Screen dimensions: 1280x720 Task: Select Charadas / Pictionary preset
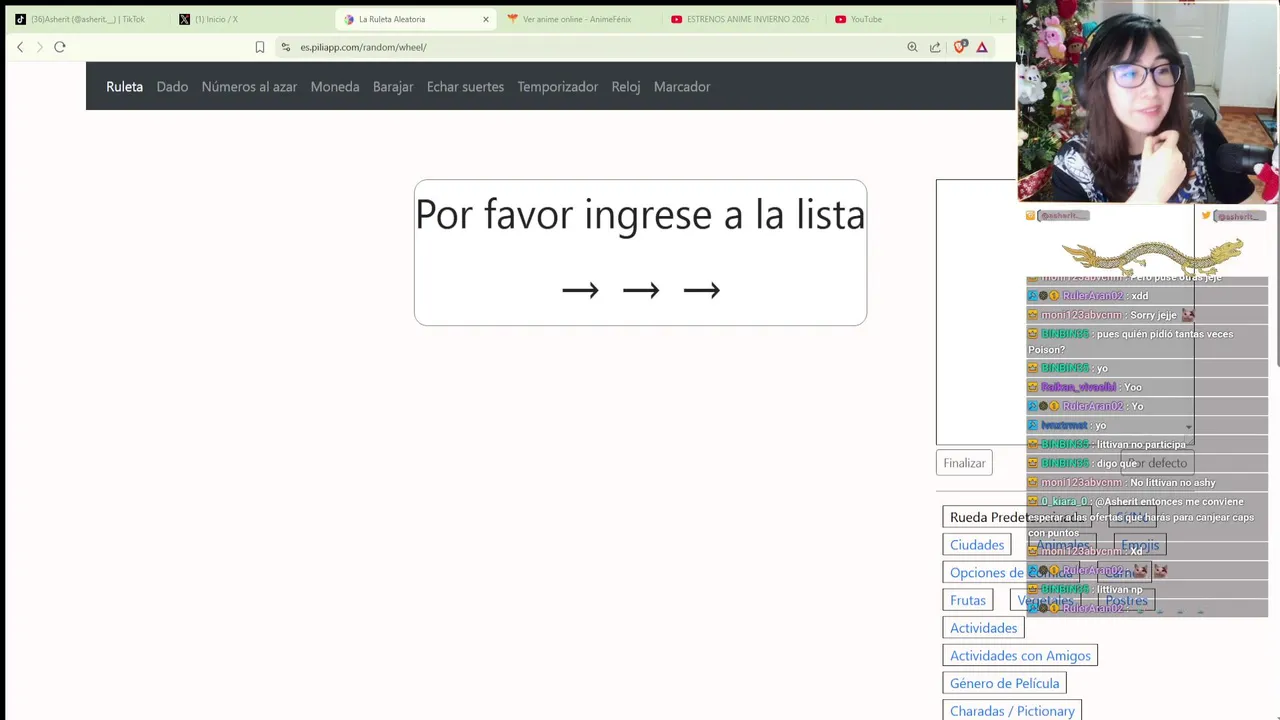click(x=1012, y=711)
